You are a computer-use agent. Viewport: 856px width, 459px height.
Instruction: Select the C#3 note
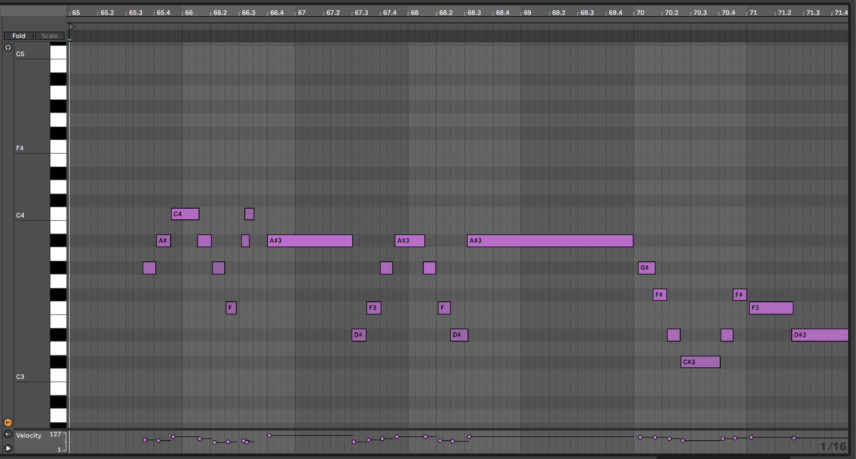(x=700, y=362)
